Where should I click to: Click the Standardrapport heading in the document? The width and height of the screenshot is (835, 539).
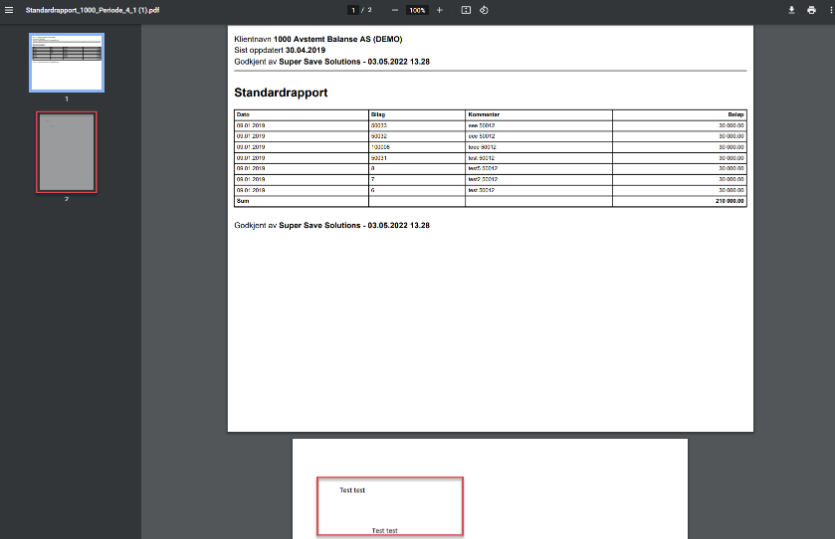point(281,93)
